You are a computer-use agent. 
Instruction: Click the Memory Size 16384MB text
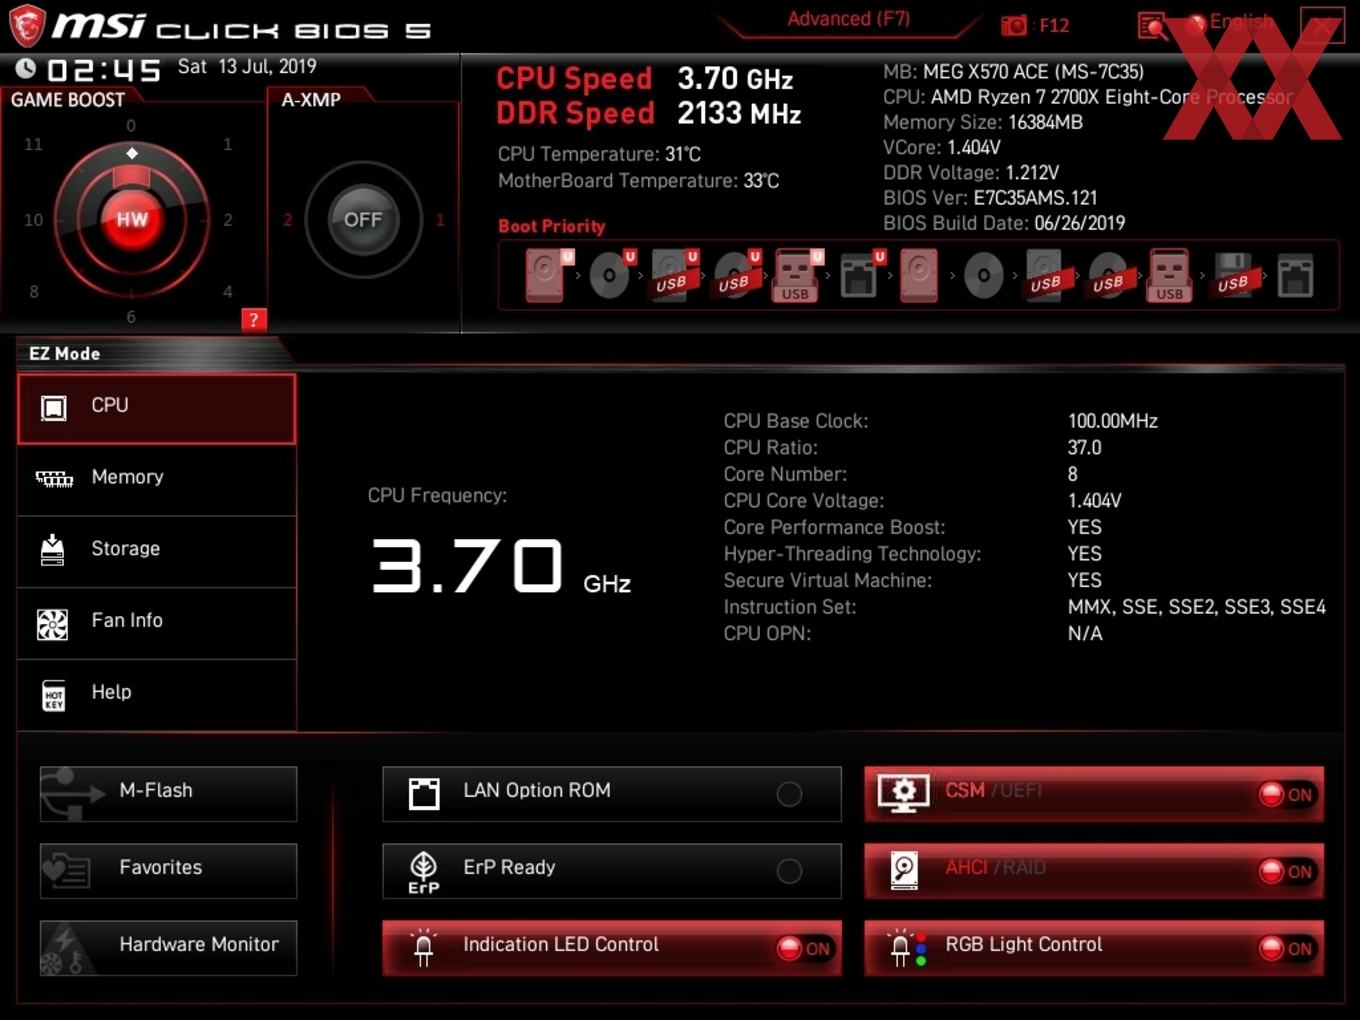(983, 122)
